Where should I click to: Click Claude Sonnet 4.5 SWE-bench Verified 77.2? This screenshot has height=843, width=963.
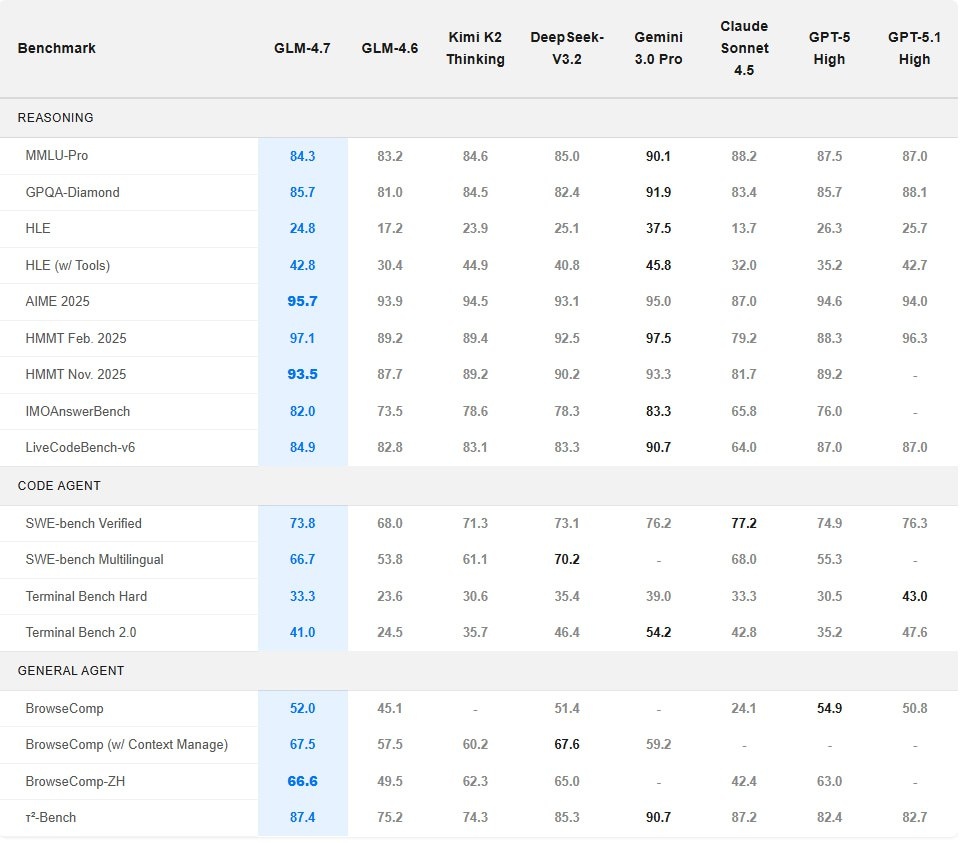(x=744, y=523)
